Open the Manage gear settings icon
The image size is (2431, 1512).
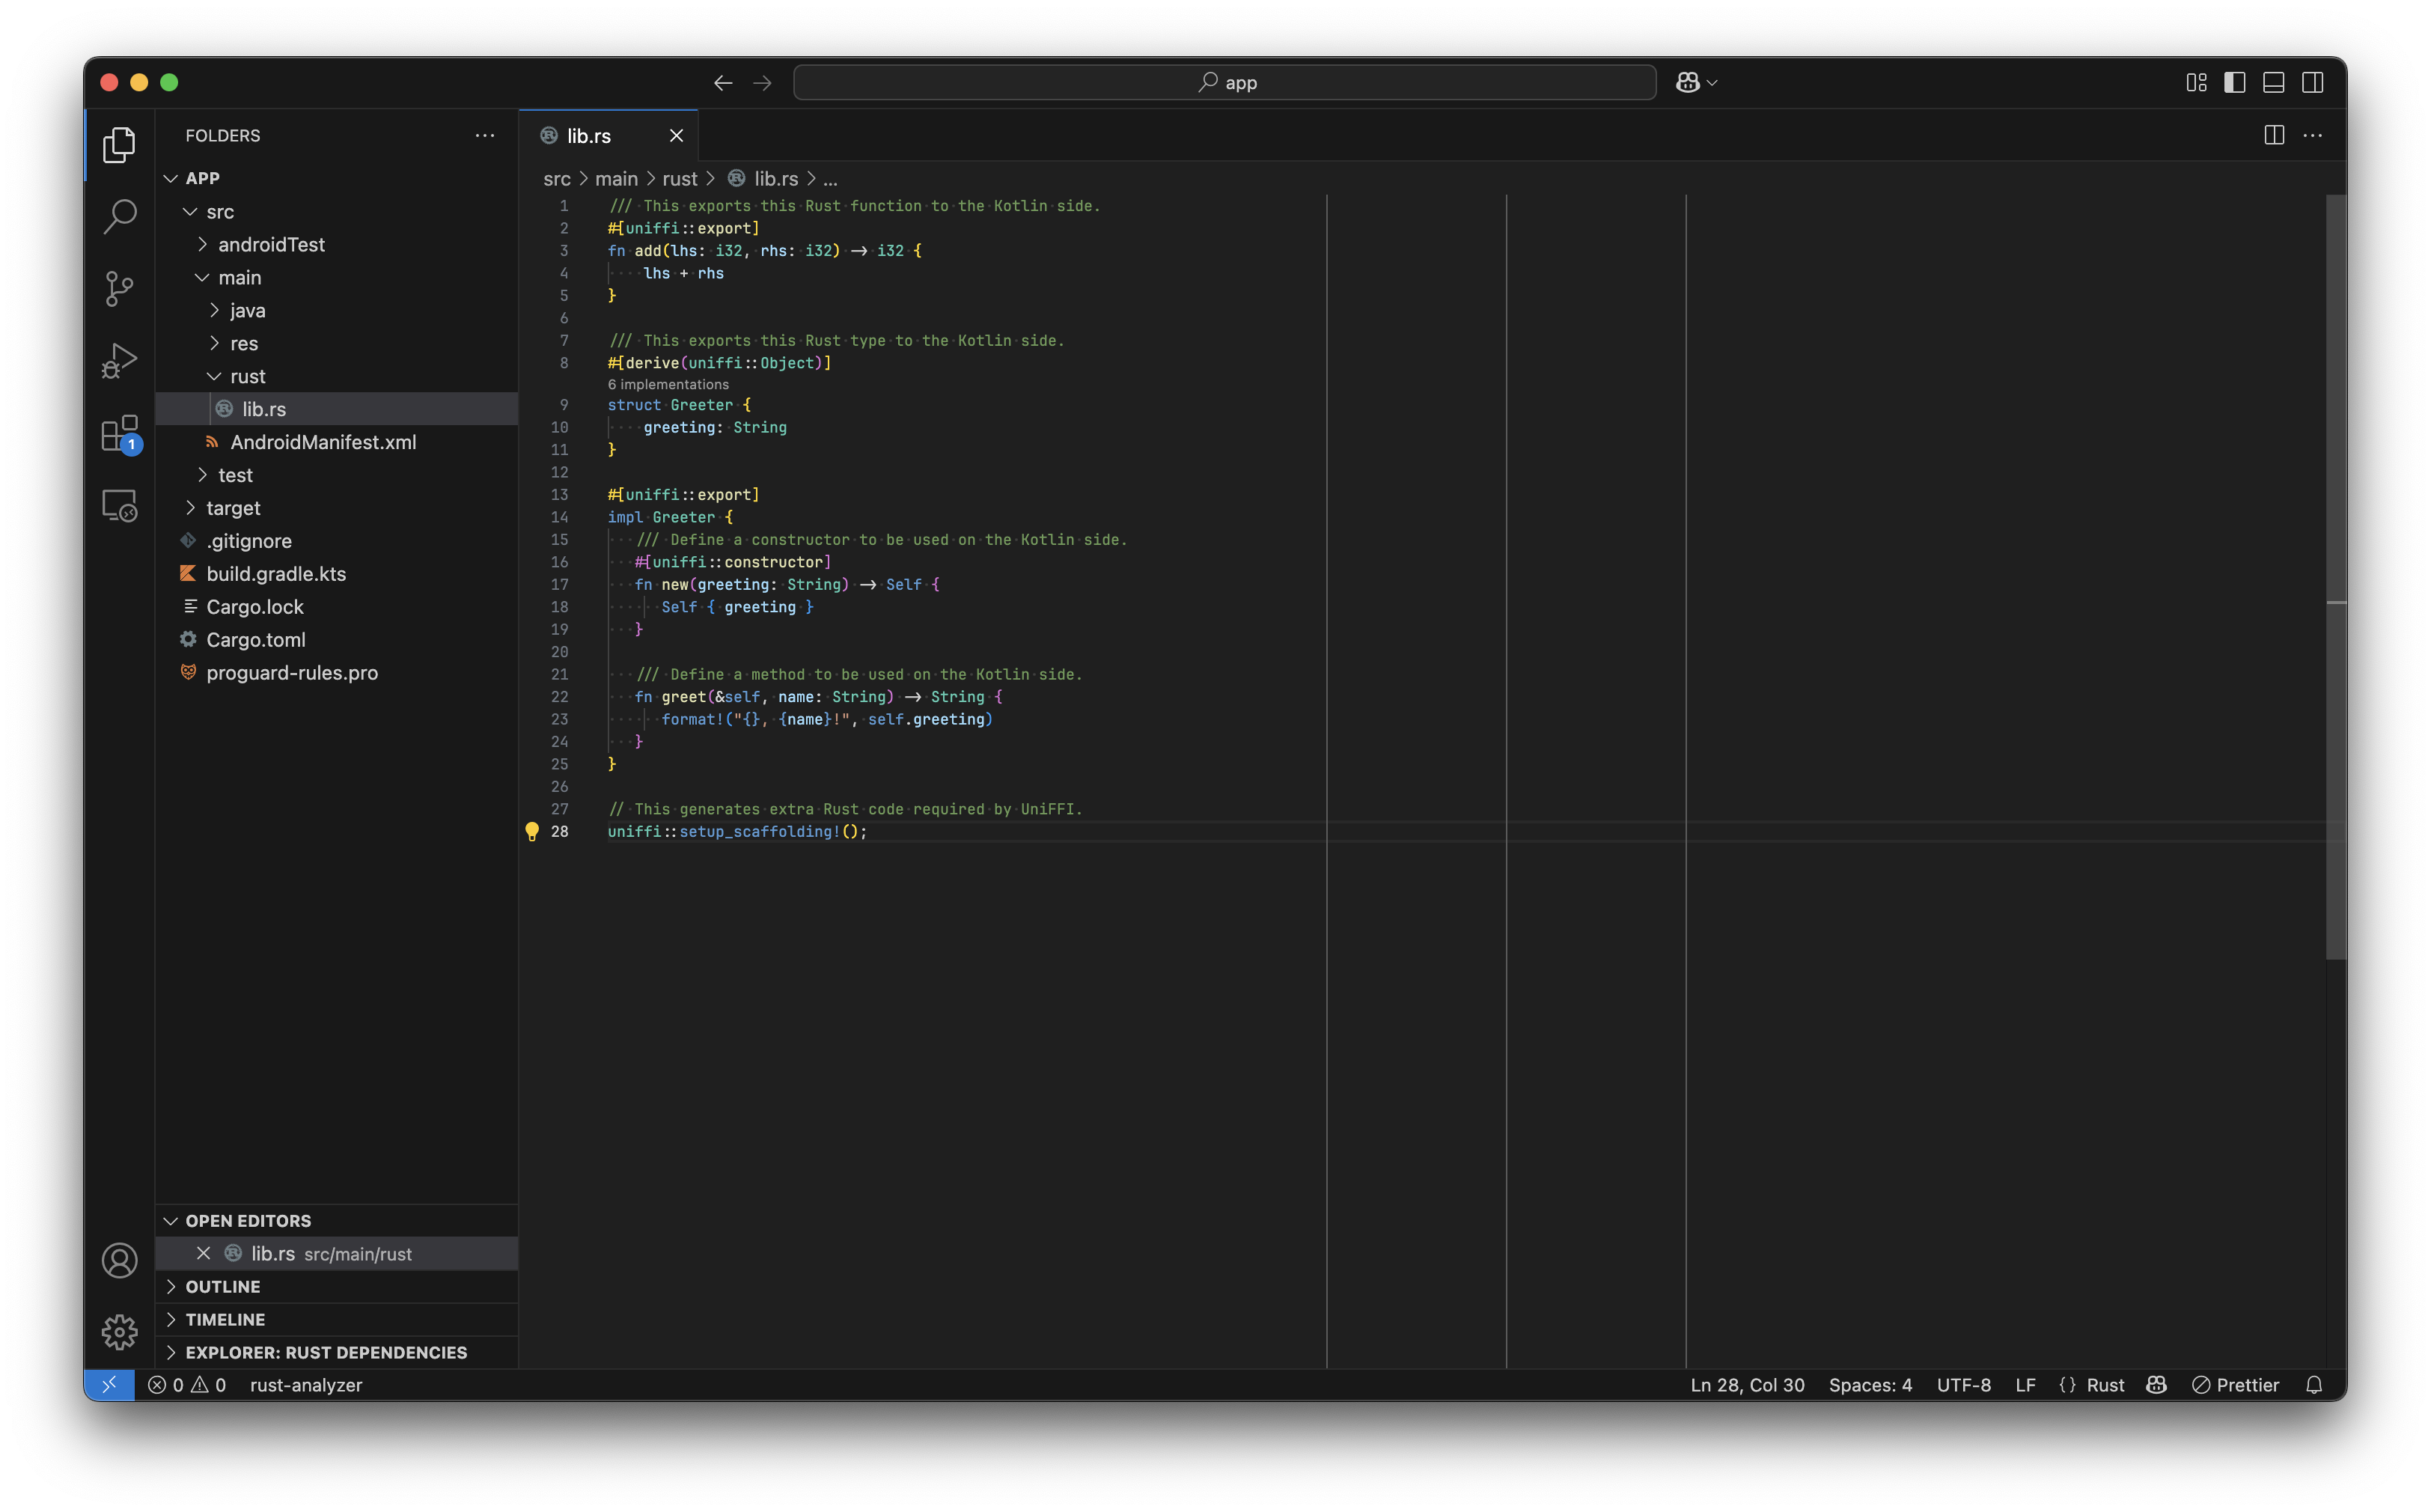(119, 1332)
